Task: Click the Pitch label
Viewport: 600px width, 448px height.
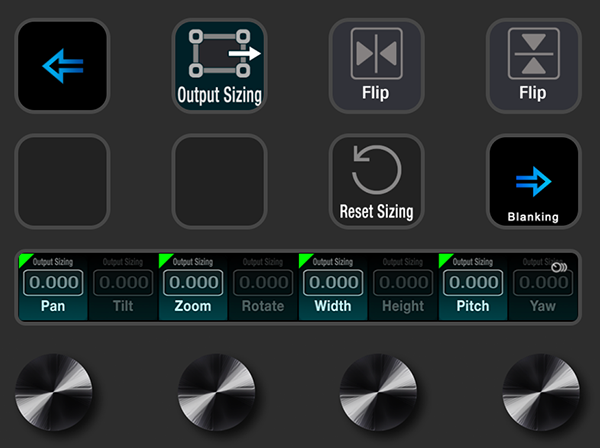Action: pyautogui.click(x=473, y=306)
